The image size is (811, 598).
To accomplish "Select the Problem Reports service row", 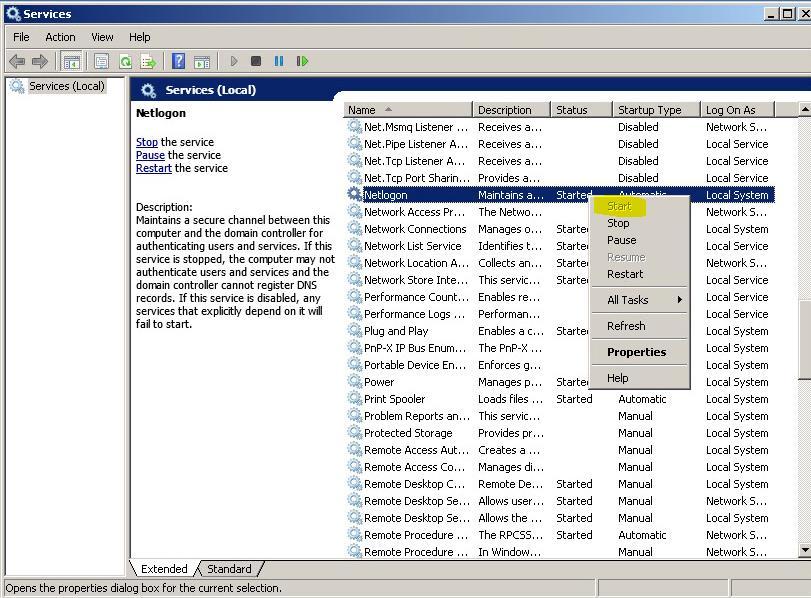I will tap(561, 416).
